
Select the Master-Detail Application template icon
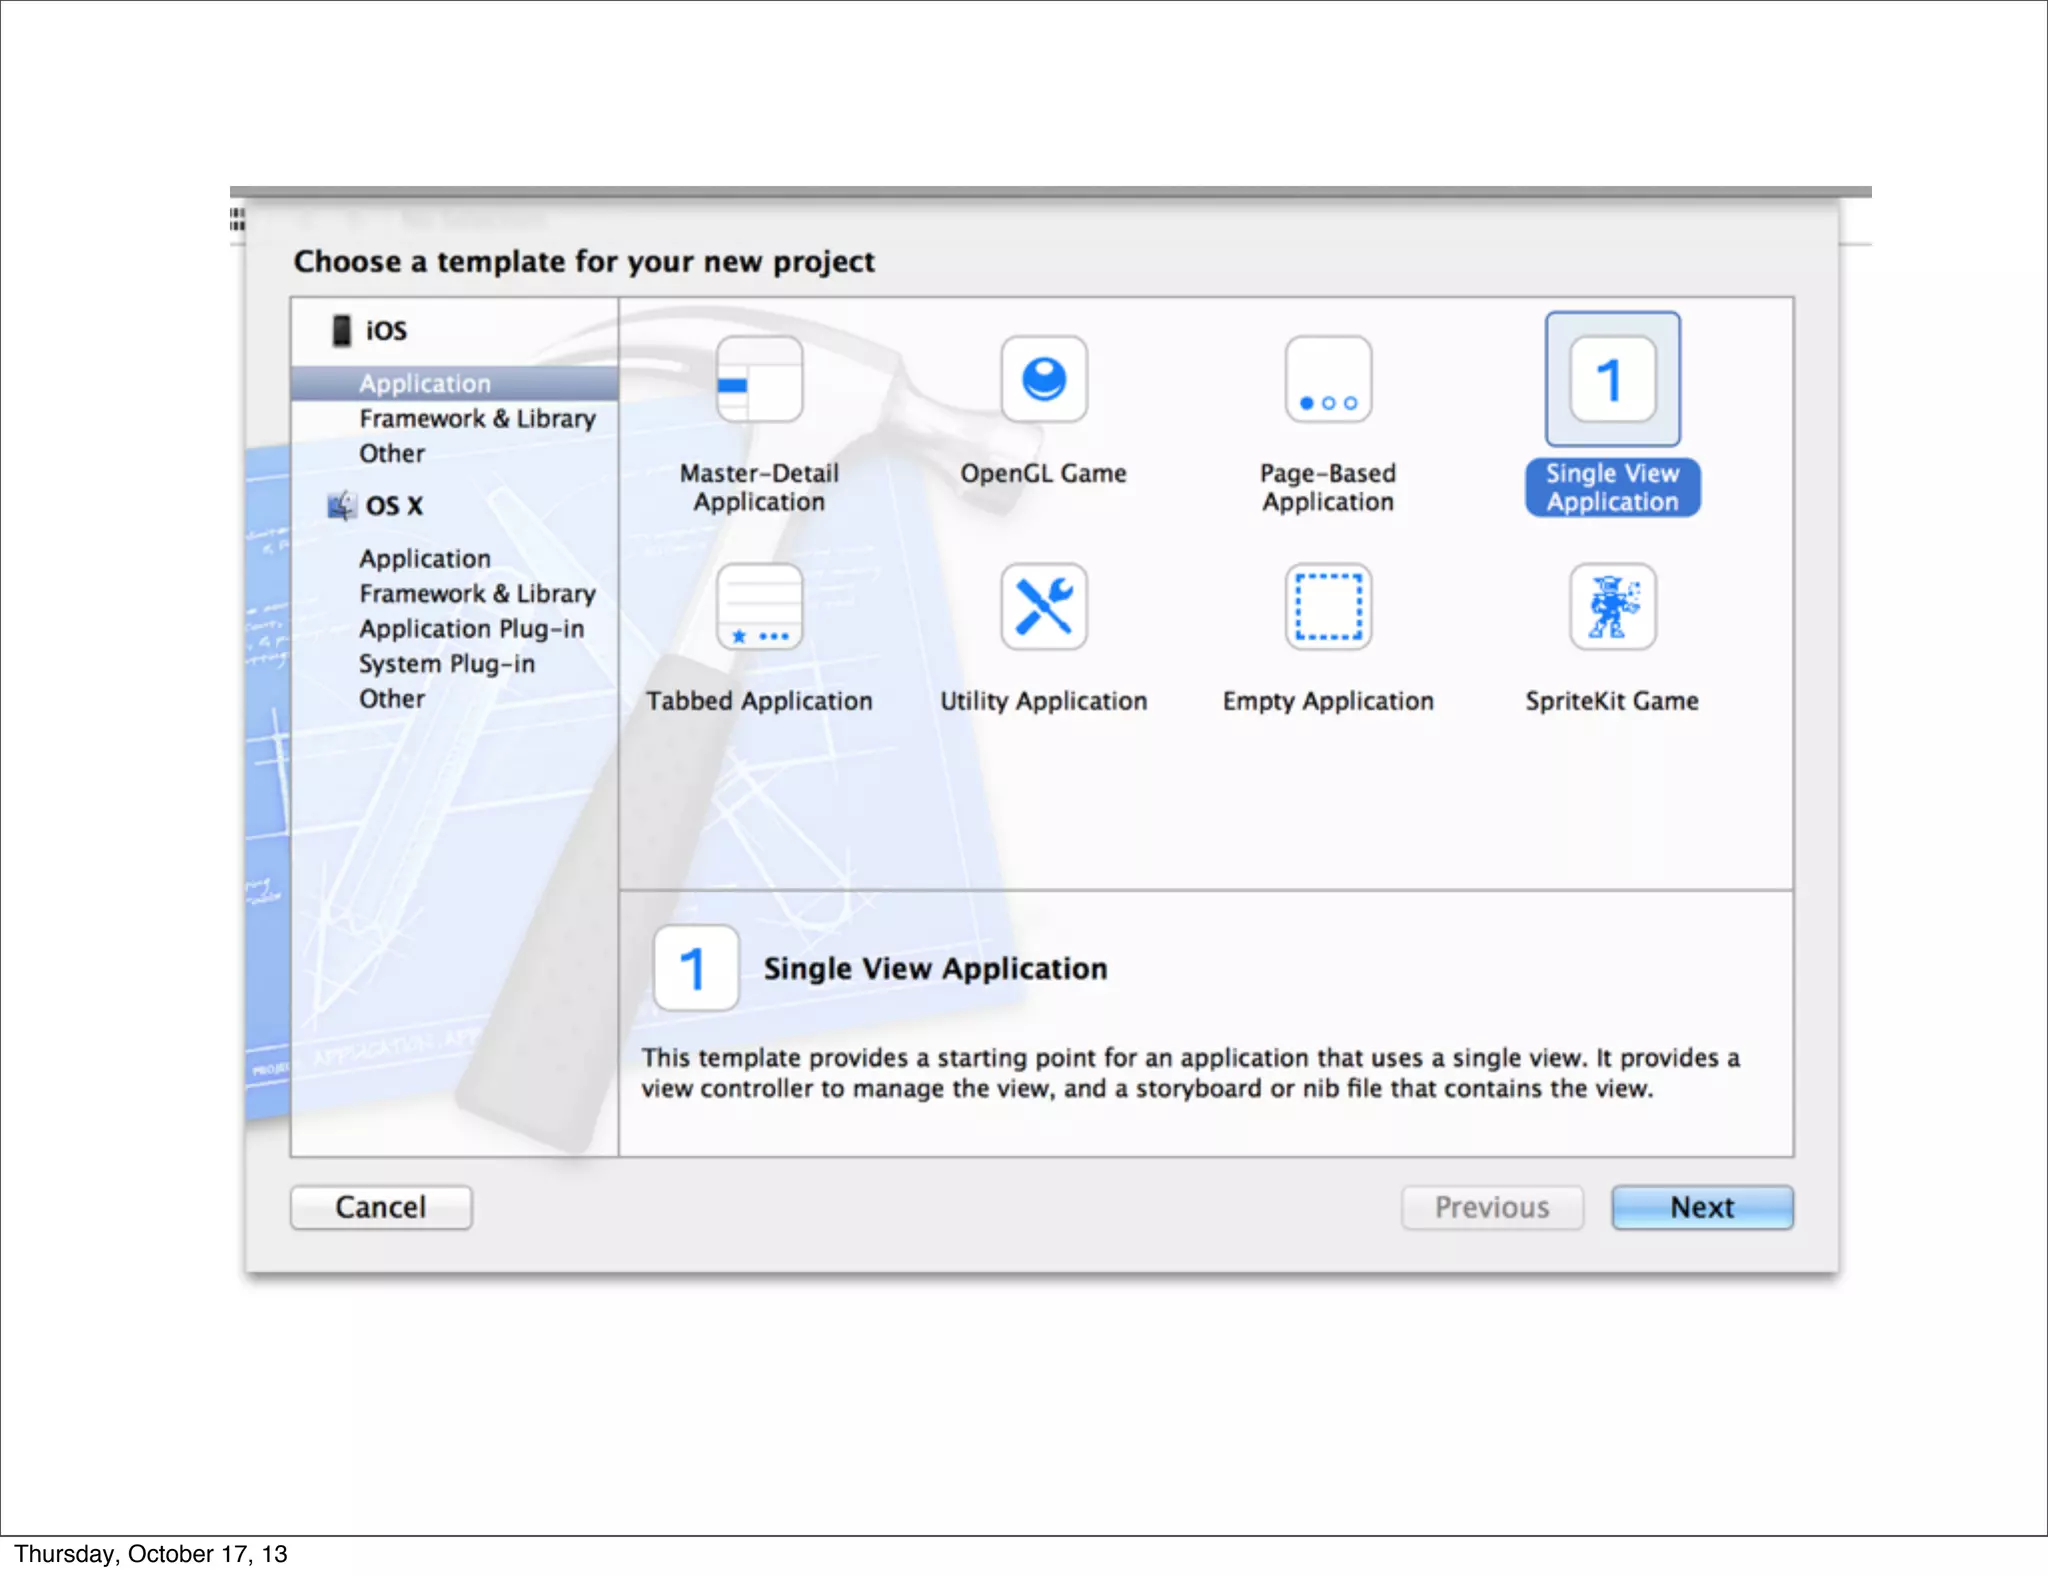[759, 380]
